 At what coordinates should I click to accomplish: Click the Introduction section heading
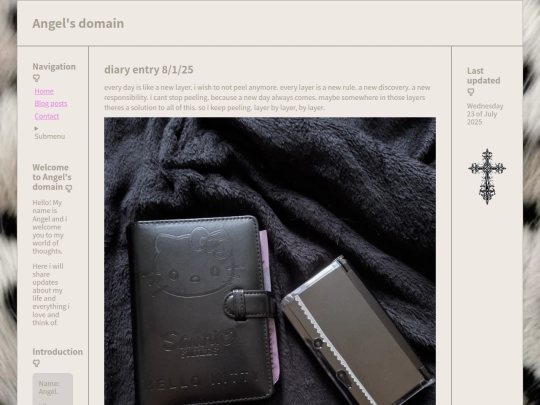(x=58, y=352)
